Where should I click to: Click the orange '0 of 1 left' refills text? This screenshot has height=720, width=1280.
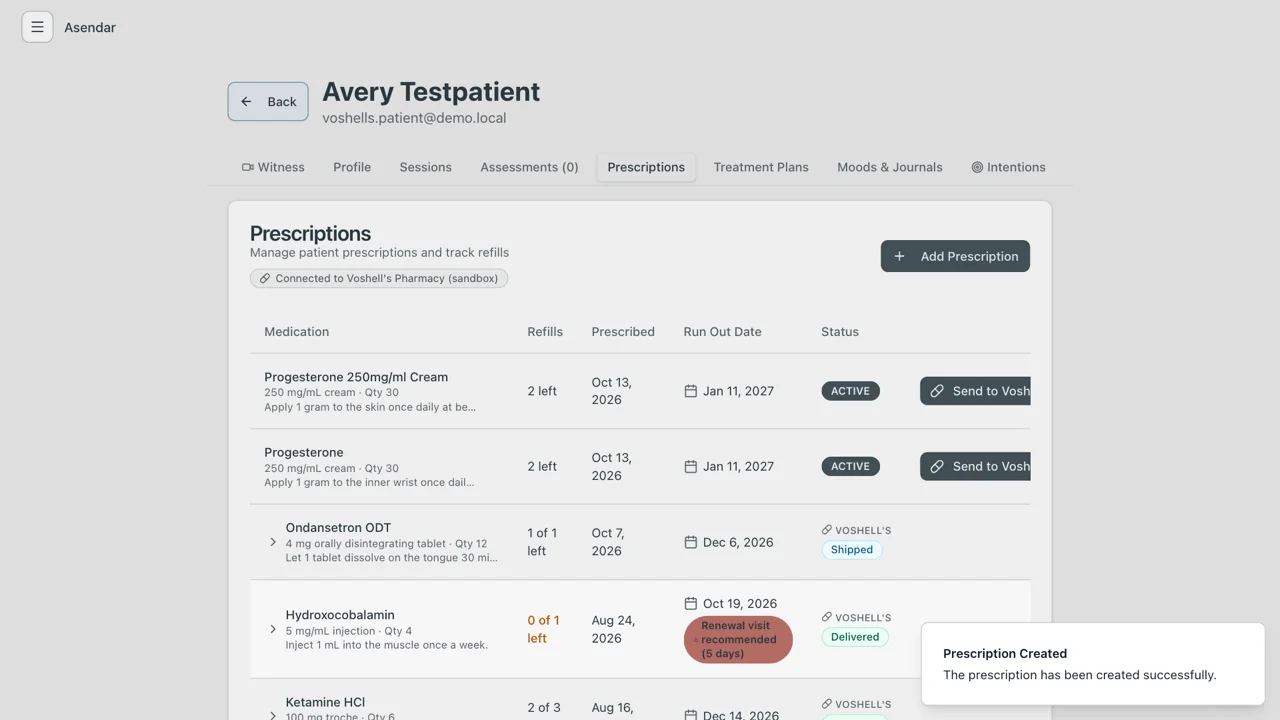click(544, 629)
